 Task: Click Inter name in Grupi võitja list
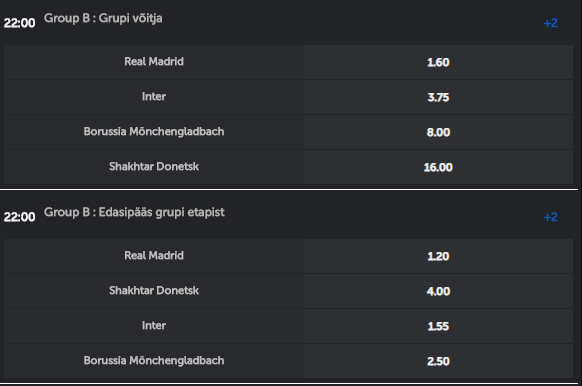coord(154,96)
